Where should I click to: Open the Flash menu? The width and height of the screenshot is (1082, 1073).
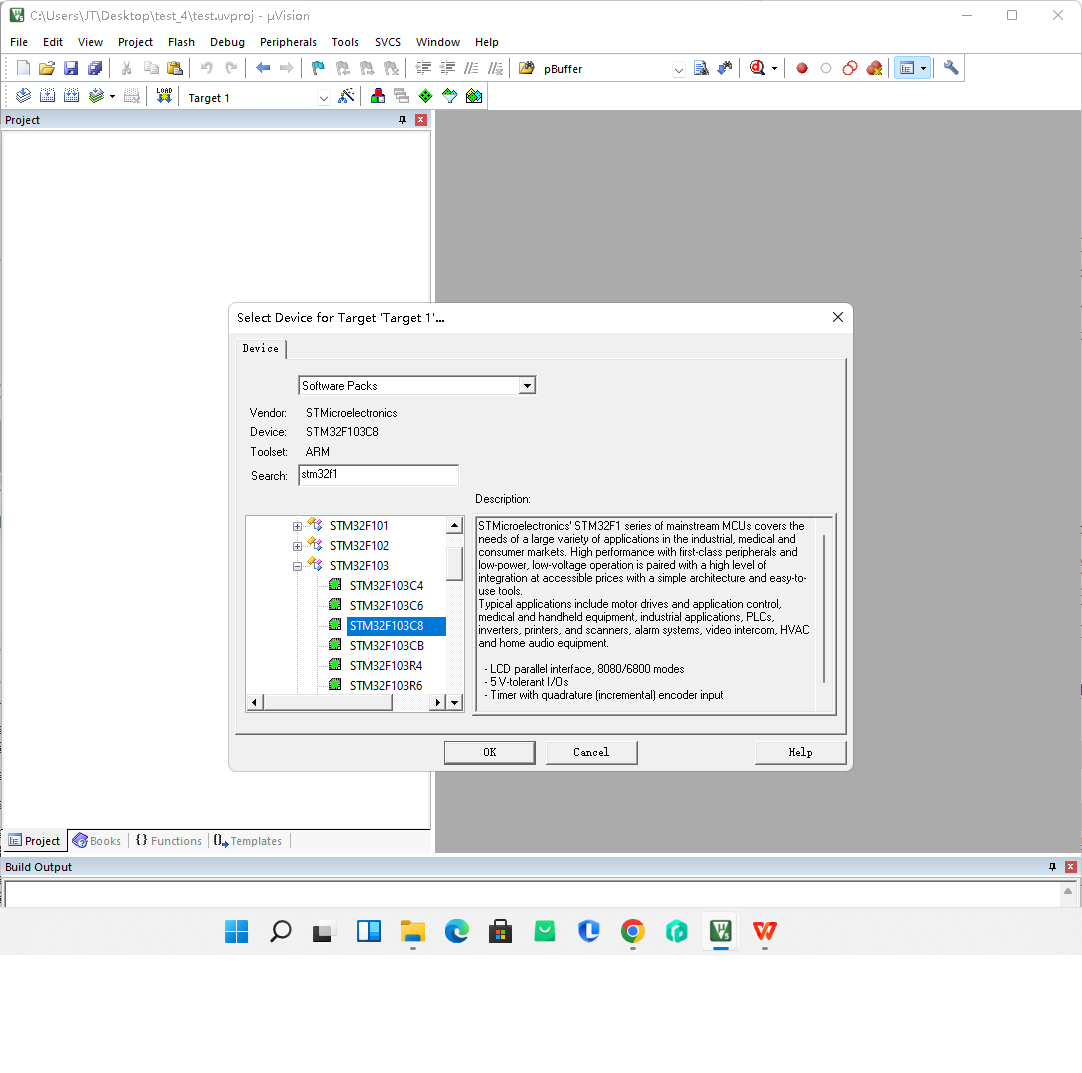pyautogui.click(x=181, y=42)
